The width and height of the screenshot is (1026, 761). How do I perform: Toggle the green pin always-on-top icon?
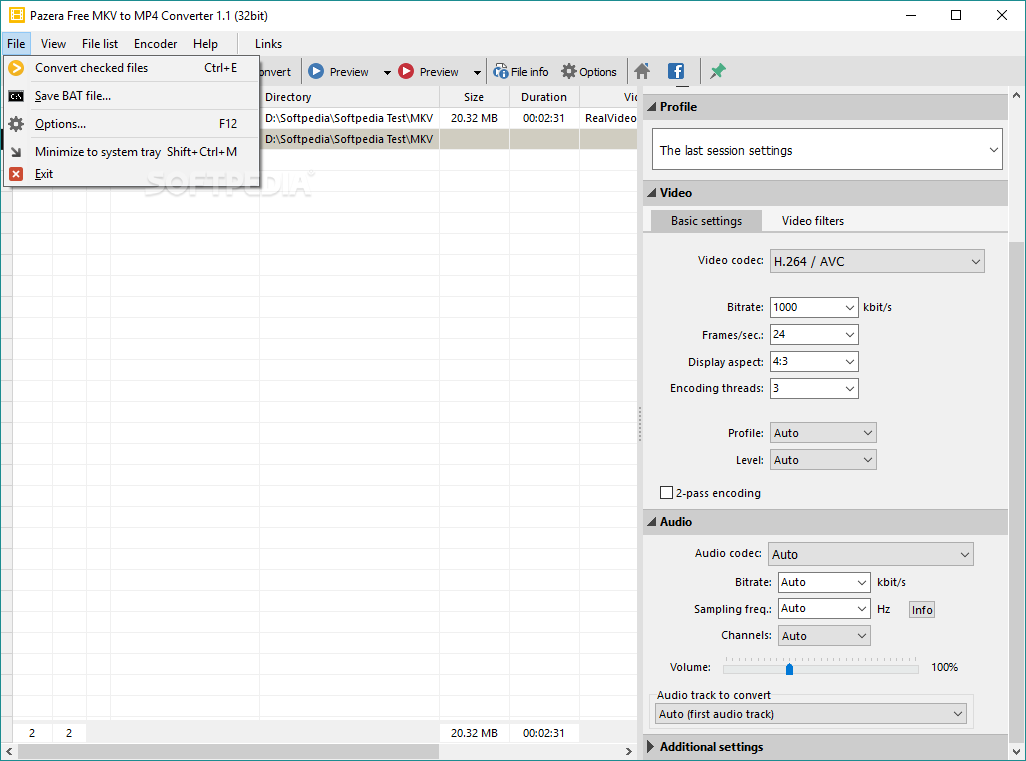click(x=718, y=71)
